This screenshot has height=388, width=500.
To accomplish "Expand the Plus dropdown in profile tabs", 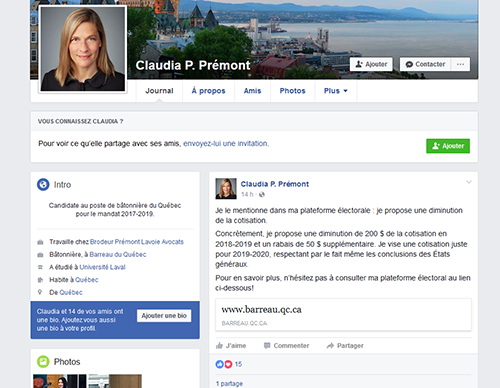I will click(x=336, y=91).
